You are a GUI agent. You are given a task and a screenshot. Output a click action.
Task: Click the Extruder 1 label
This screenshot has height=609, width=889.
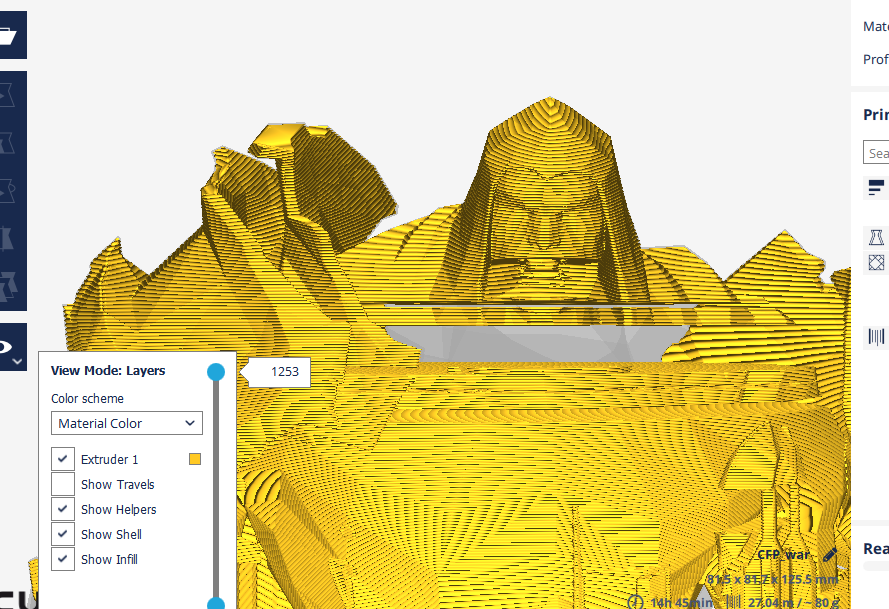coord(109,459)
